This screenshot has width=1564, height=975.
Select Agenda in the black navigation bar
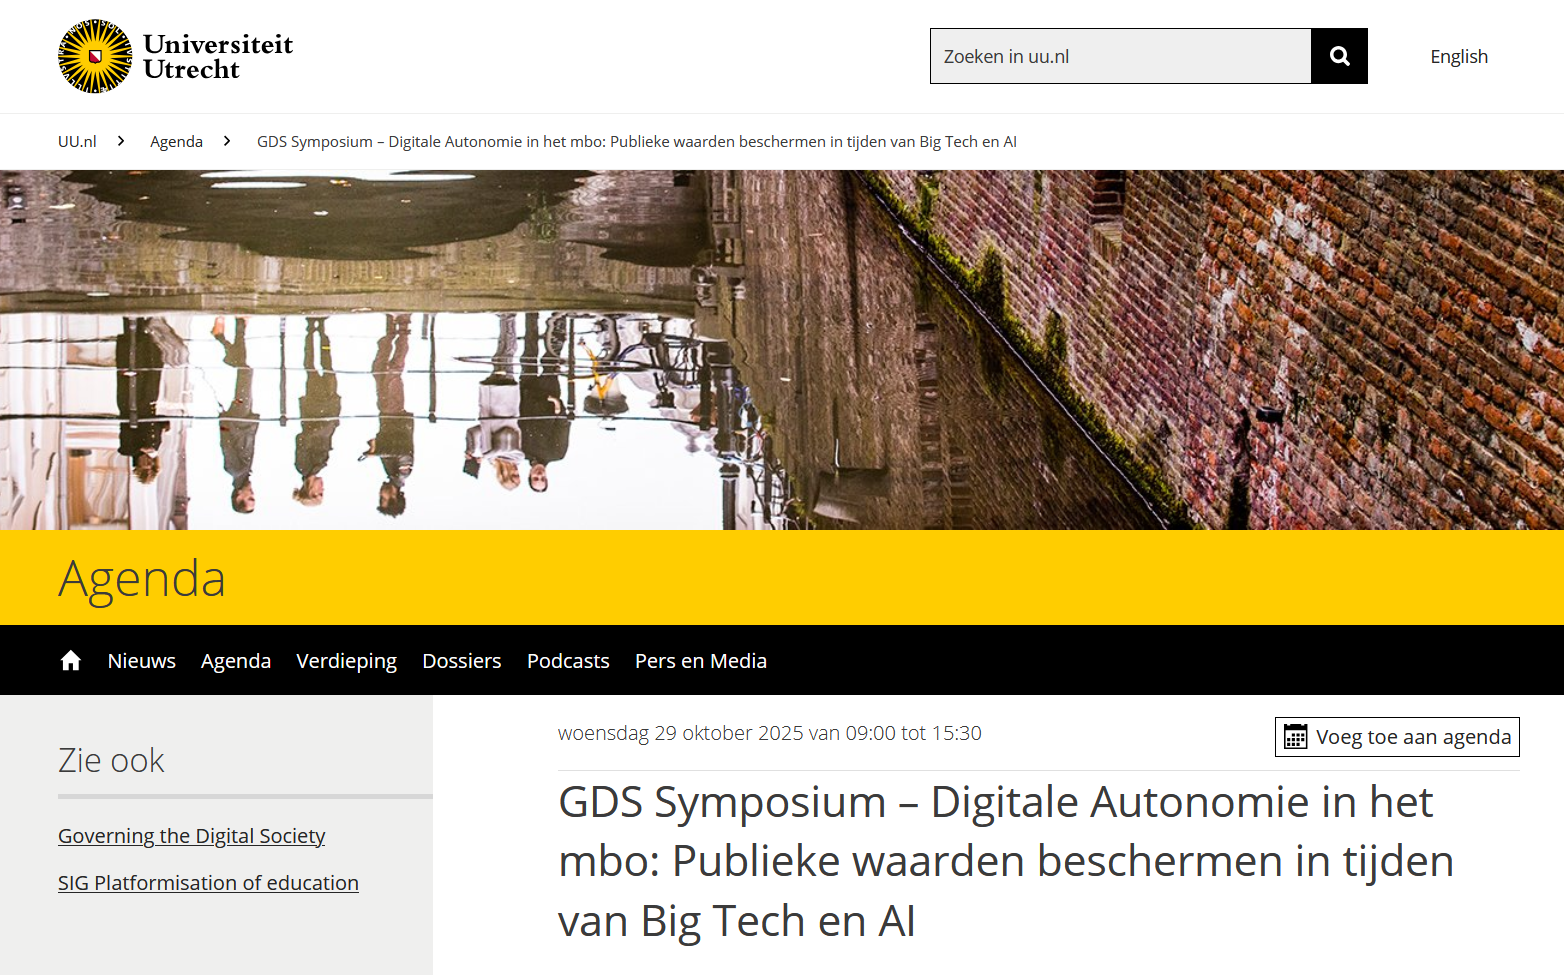click(236, 661)
